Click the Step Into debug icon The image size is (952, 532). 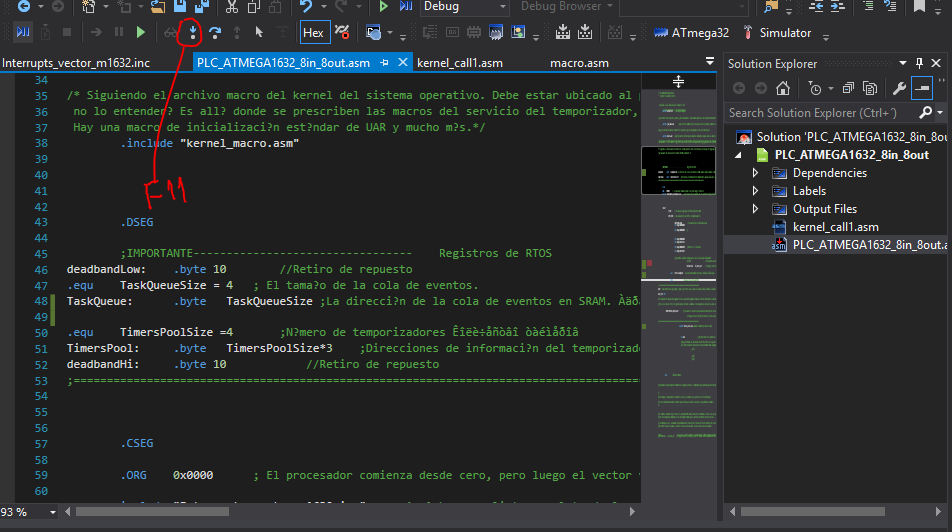coord(192,32)
